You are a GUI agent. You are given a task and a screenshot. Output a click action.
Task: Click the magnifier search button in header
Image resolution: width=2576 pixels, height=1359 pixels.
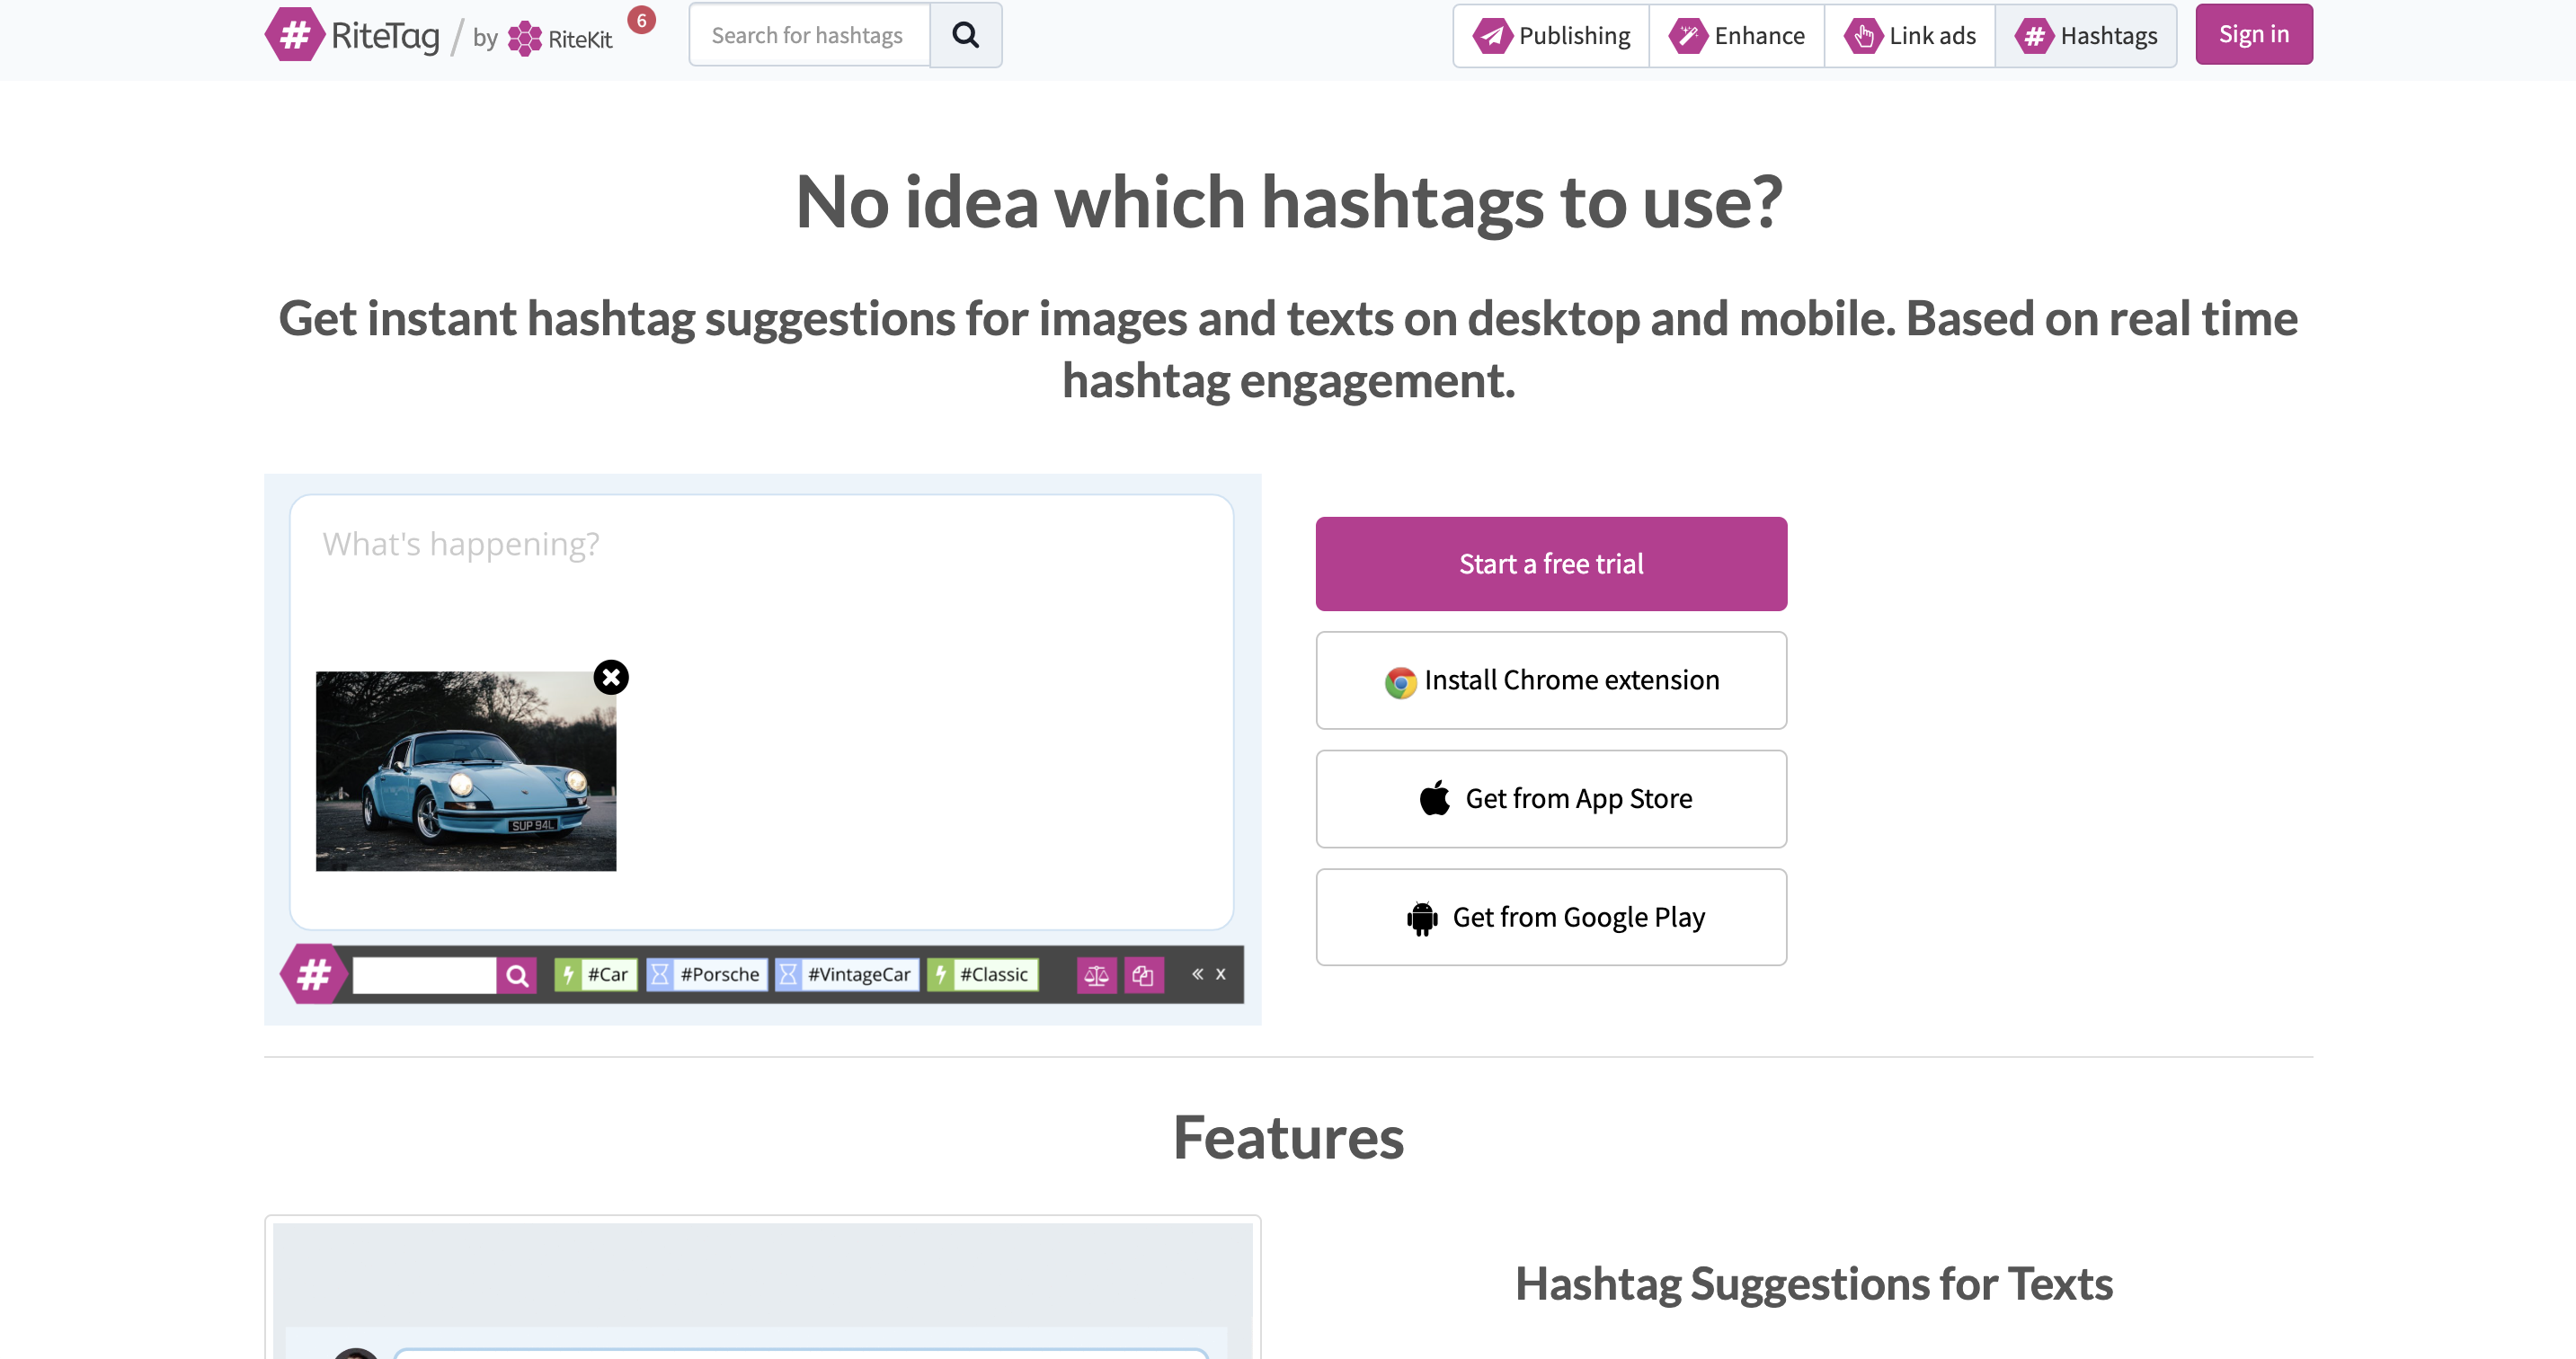(965, 35)
